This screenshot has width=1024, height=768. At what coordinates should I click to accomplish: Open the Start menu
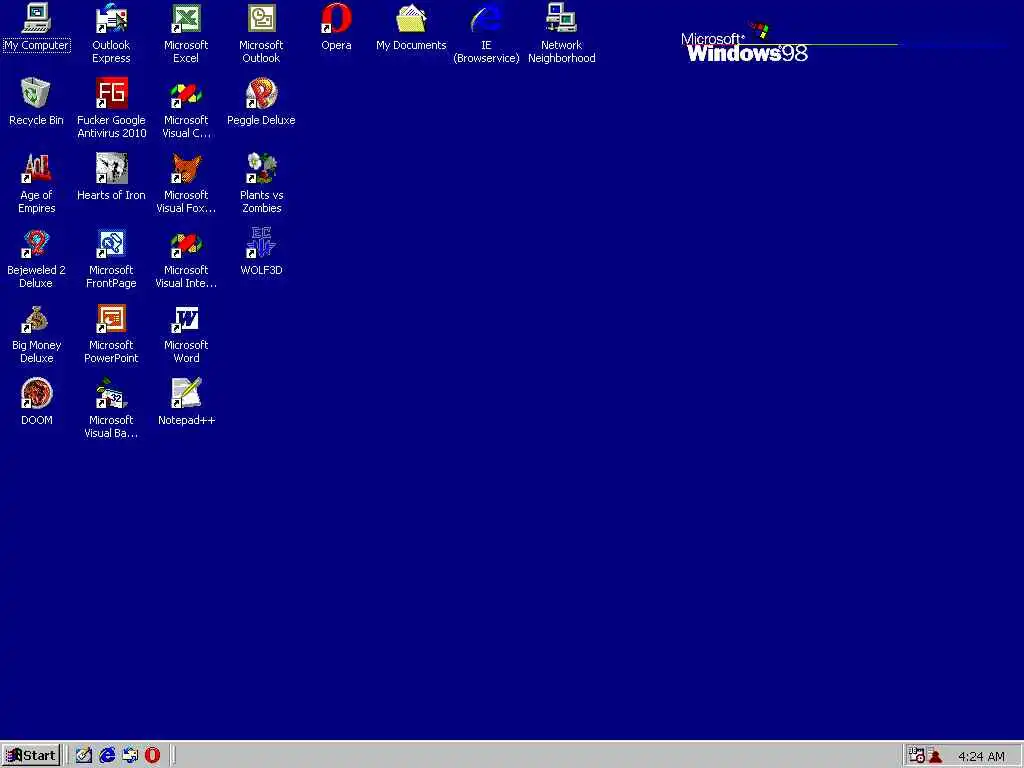point(31,756)
